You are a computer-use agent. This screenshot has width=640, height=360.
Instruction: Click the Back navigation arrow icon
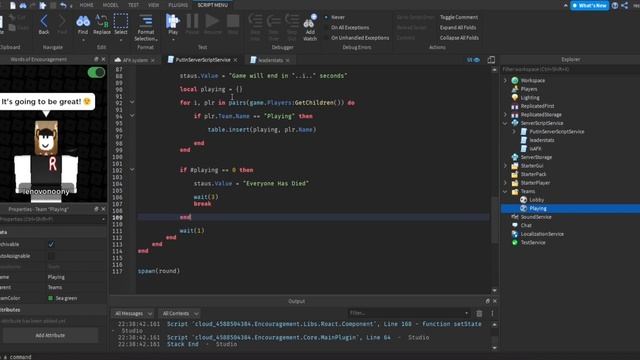click(x=44, y=21)
